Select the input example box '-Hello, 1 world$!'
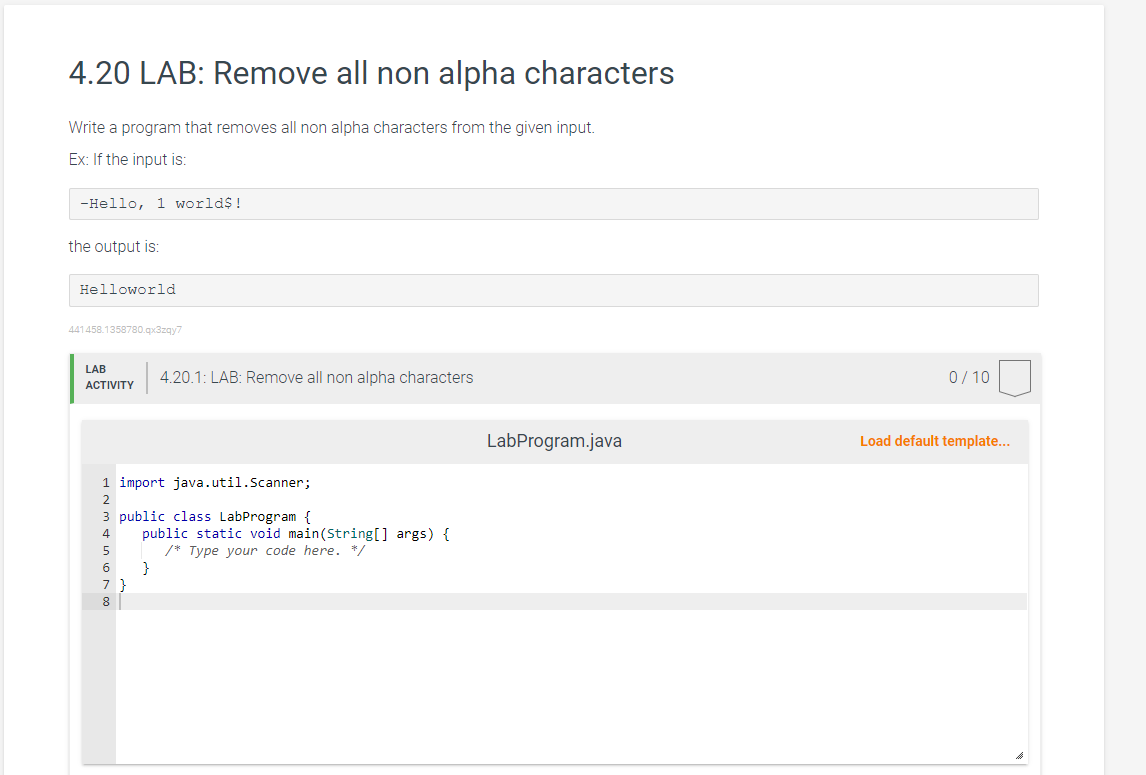This screenshot has width=1146, height=775. click(552, 203)
